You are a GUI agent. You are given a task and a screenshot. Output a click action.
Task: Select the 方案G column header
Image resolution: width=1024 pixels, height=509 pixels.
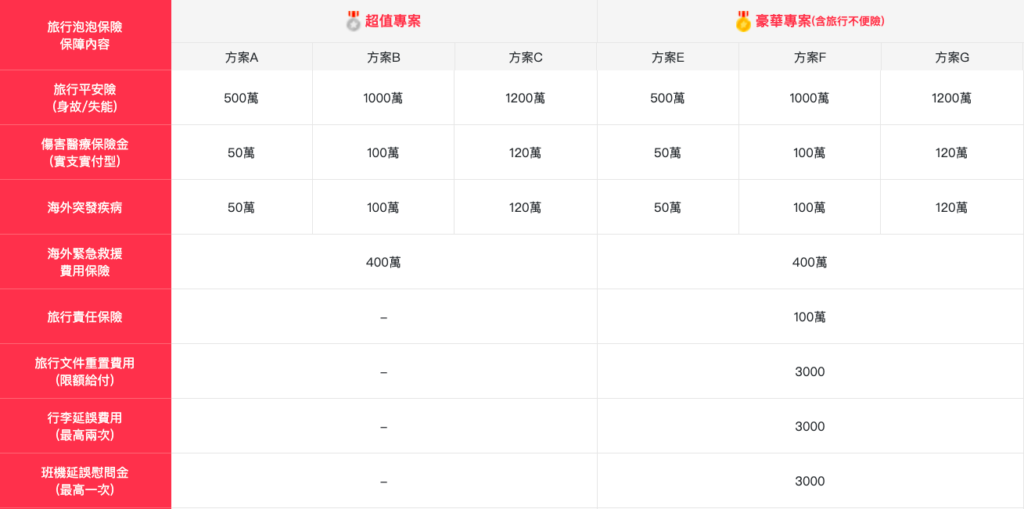click(x=951, y=58)
